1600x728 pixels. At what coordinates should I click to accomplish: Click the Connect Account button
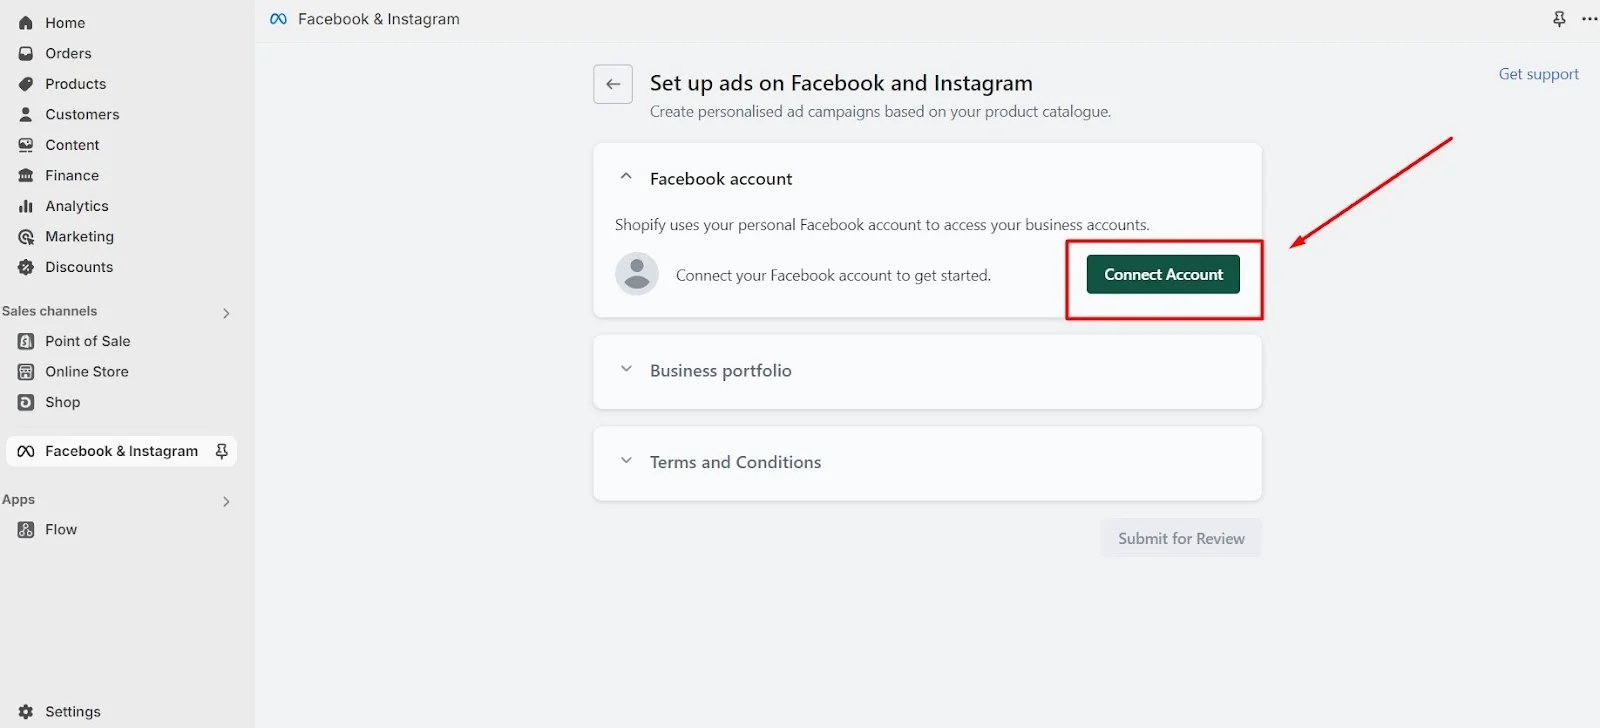1163,274
